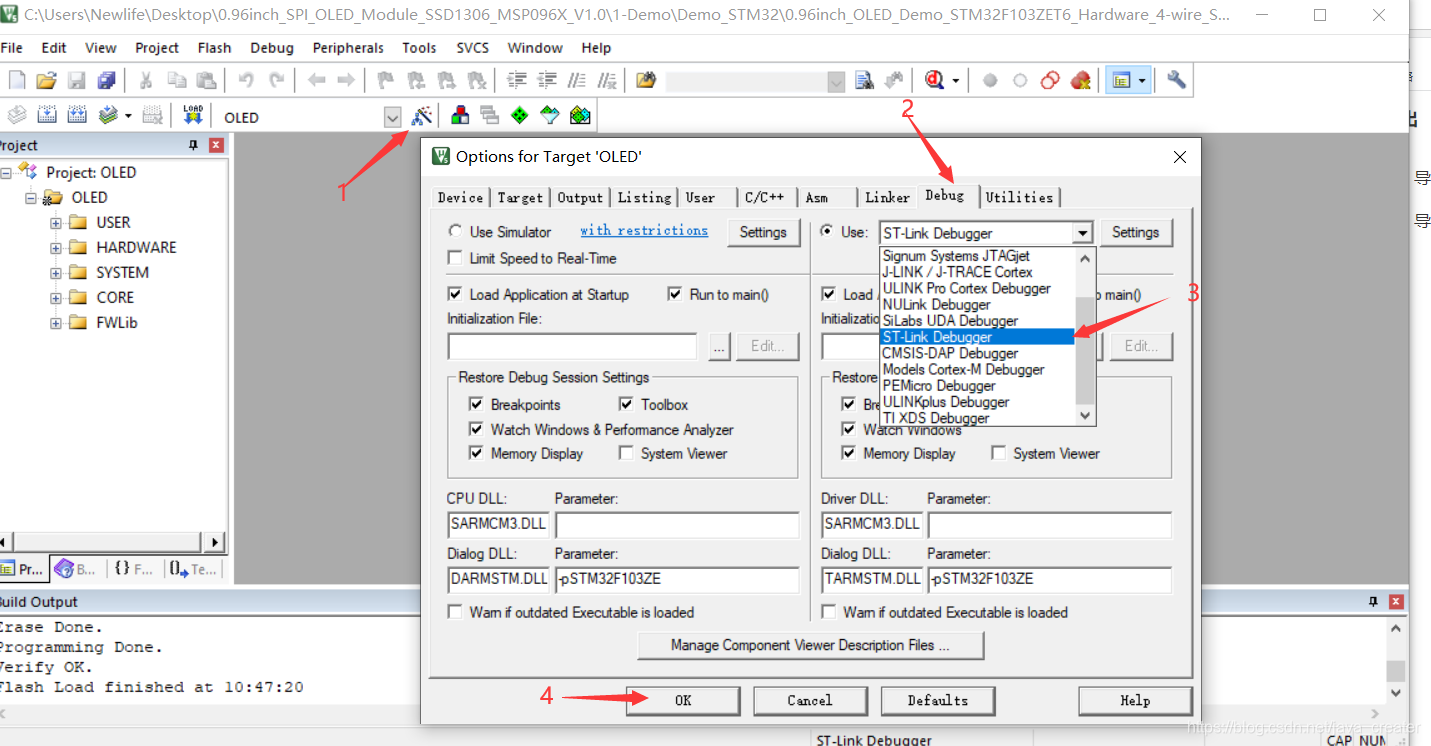Open the OLED target dropdown arrow
1431x746 pixels.
(392, 117)
